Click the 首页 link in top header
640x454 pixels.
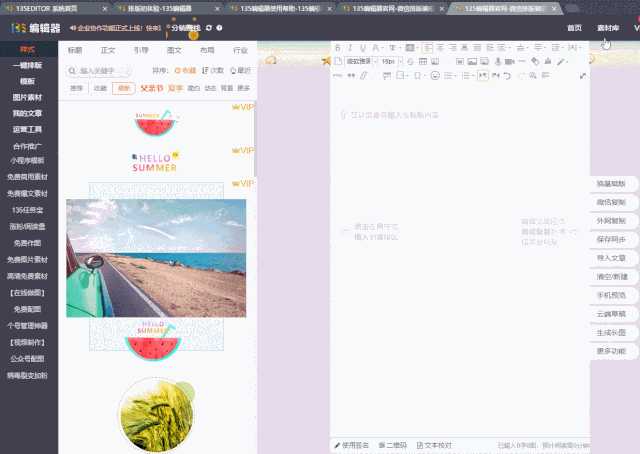(574, 28)
